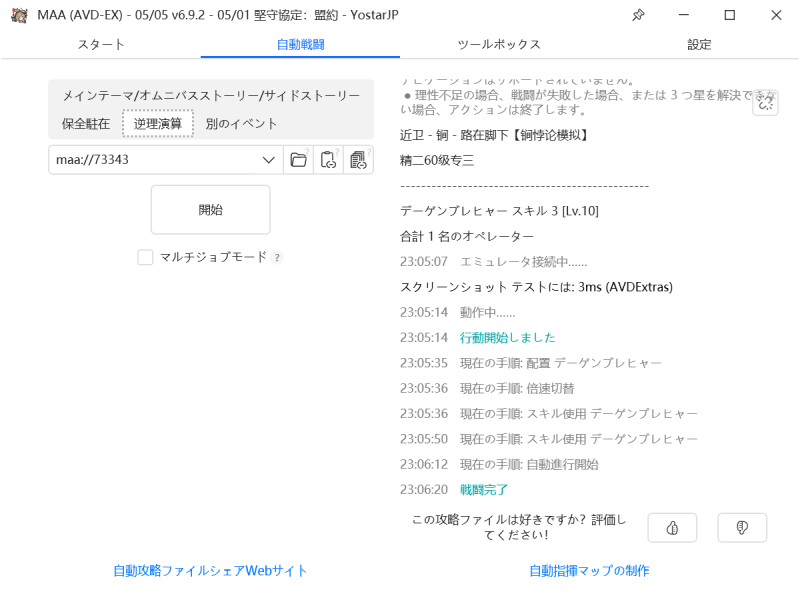Click the スクリーンショット テスト 3ms line
The image size is (800, 600).
pos(536,287)
